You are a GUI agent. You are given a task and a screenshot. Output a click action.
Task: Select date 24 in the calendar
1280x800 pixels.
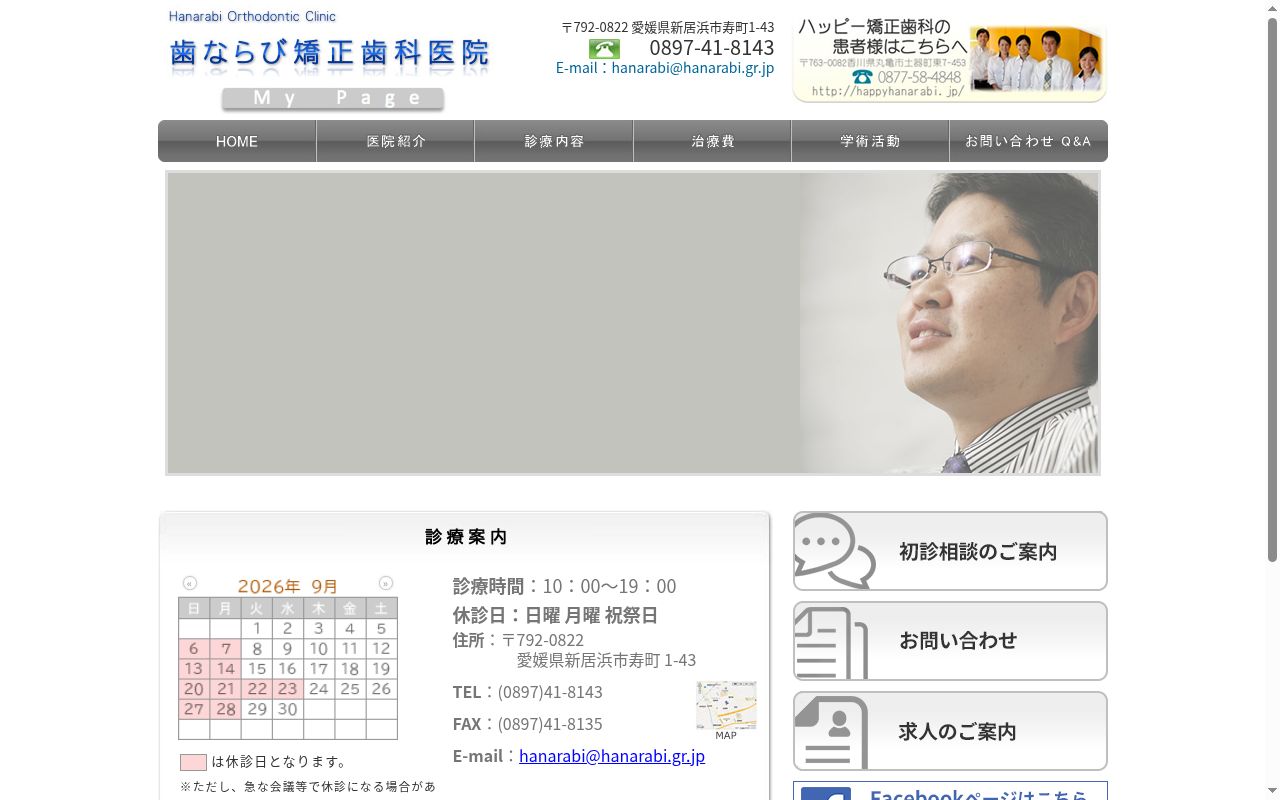point(319,689)
